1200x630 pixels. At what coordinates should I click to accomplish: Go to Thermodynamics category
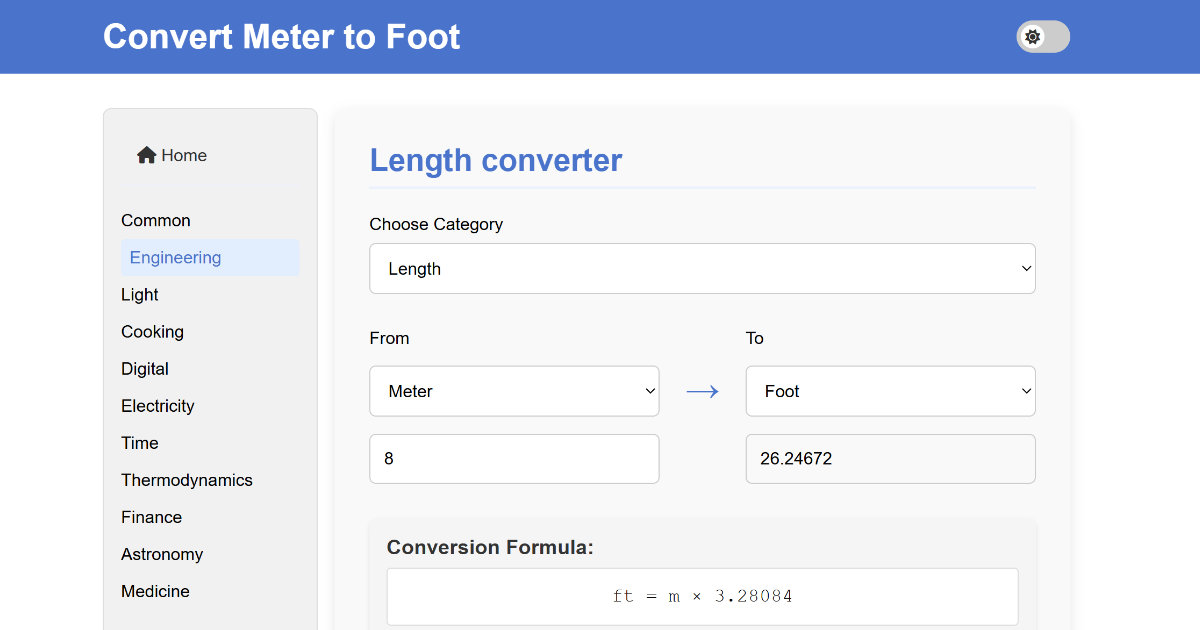tap(187, 479)
